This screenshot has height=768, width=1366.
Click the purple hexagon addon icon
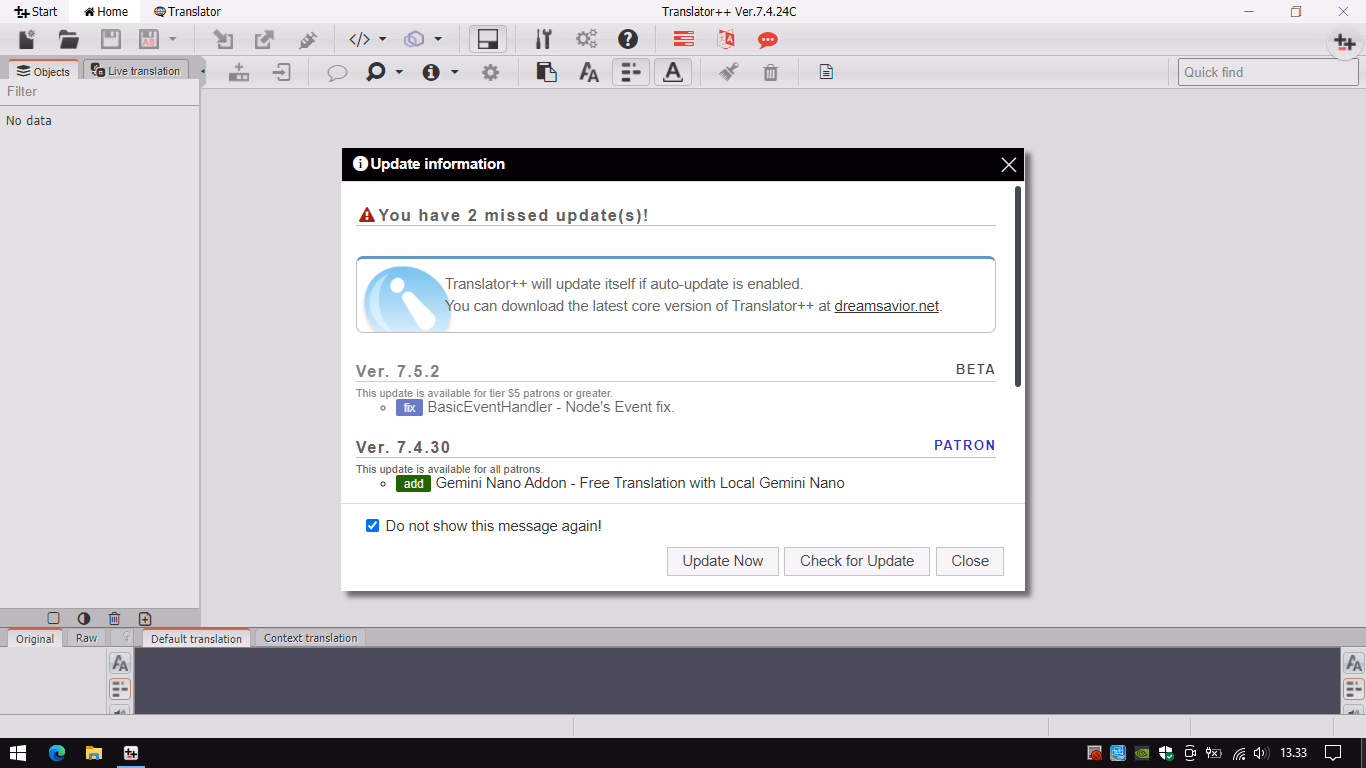tap(414, 40)
